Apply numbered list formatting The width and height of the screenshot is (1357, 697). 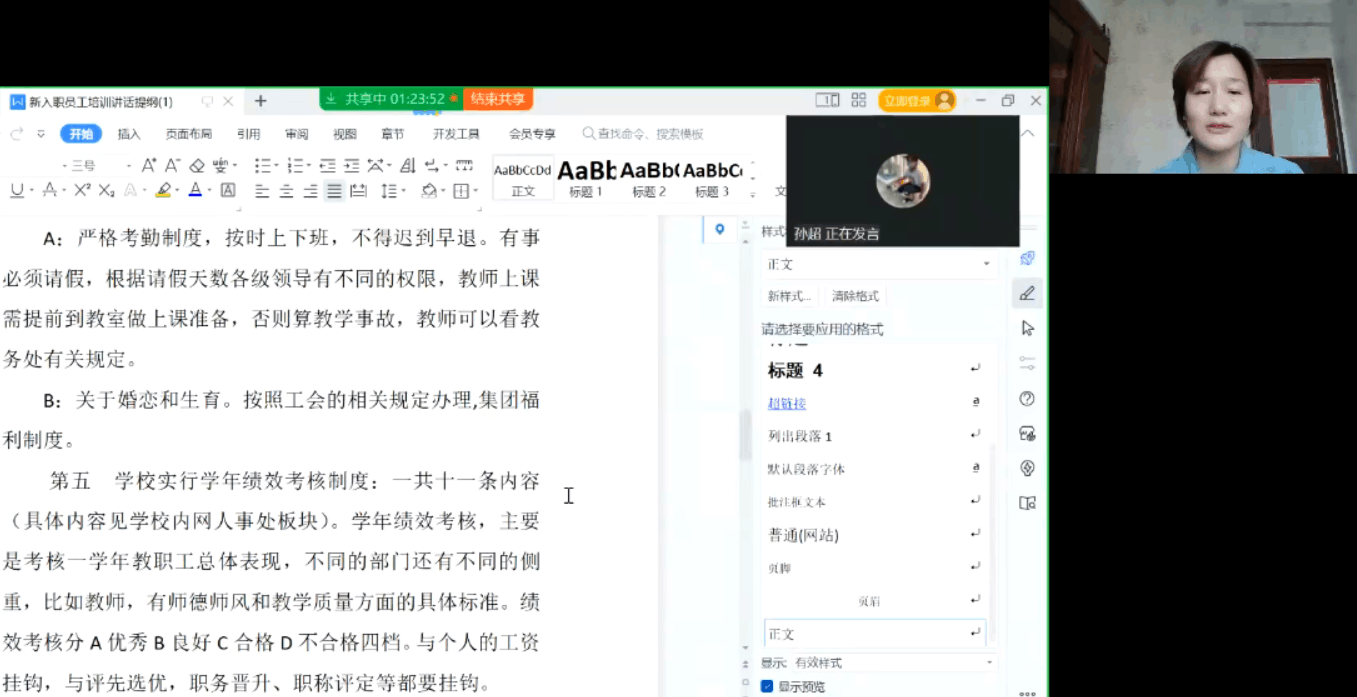click(x=294, y=165)
